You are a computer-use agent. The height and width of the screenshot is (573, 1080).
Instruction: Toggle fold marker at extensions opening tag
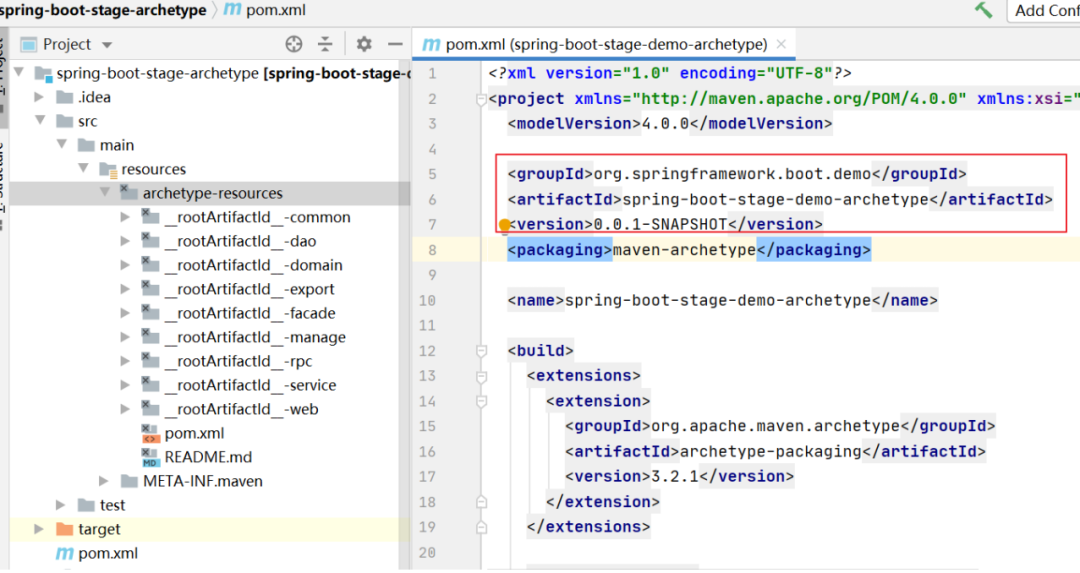point(481,377)
